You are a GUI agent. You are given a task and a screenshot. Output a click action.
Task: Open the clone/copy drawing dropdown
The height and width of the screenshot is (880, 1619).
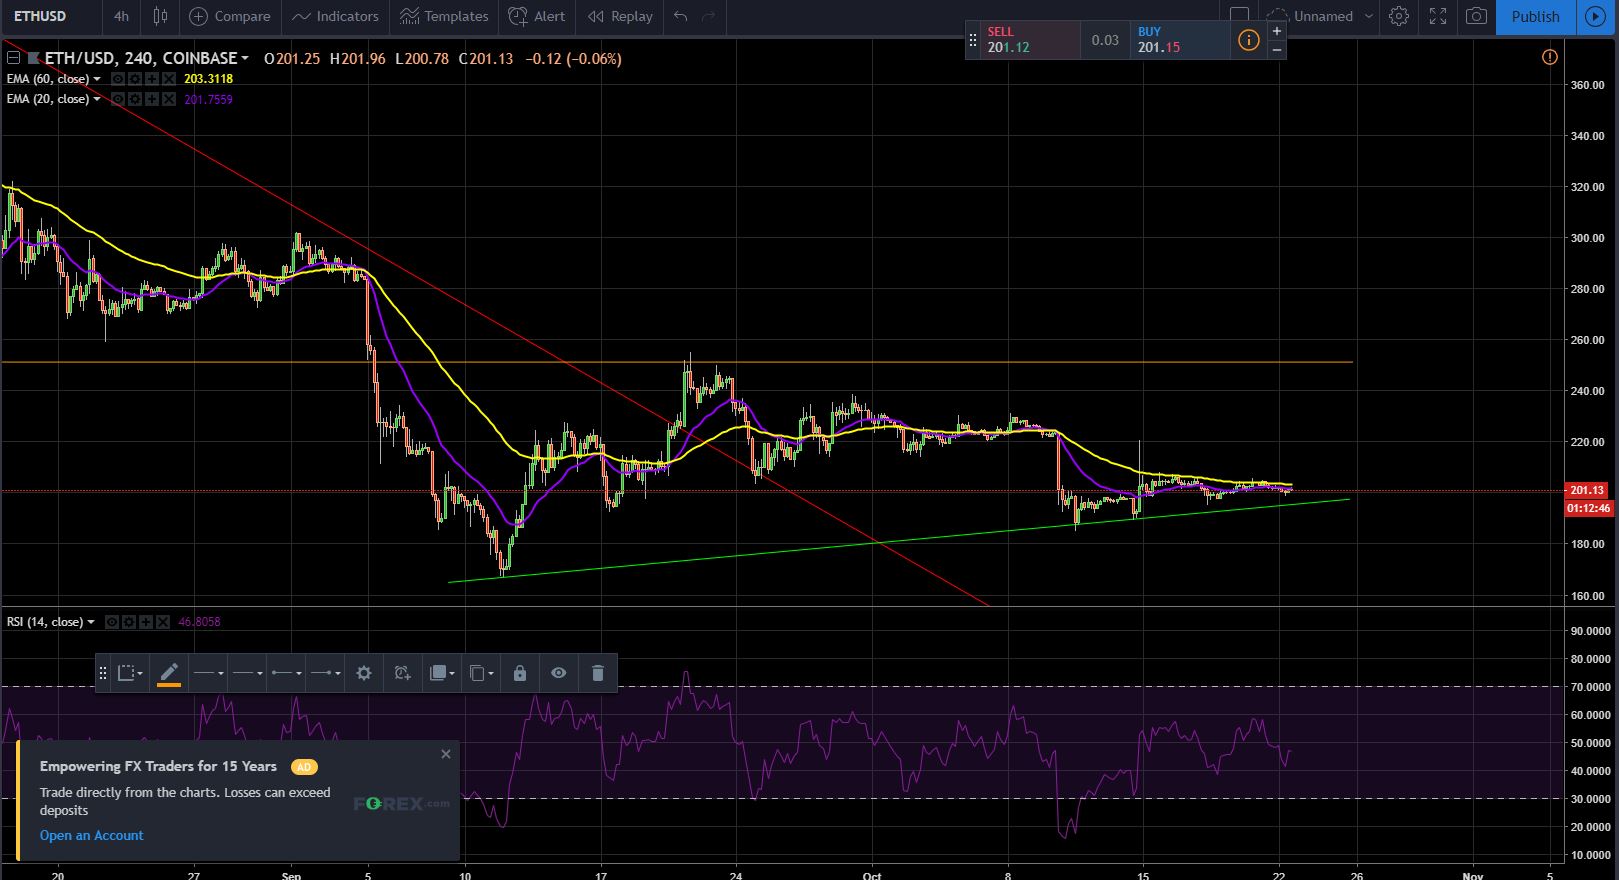click(481, 673)
